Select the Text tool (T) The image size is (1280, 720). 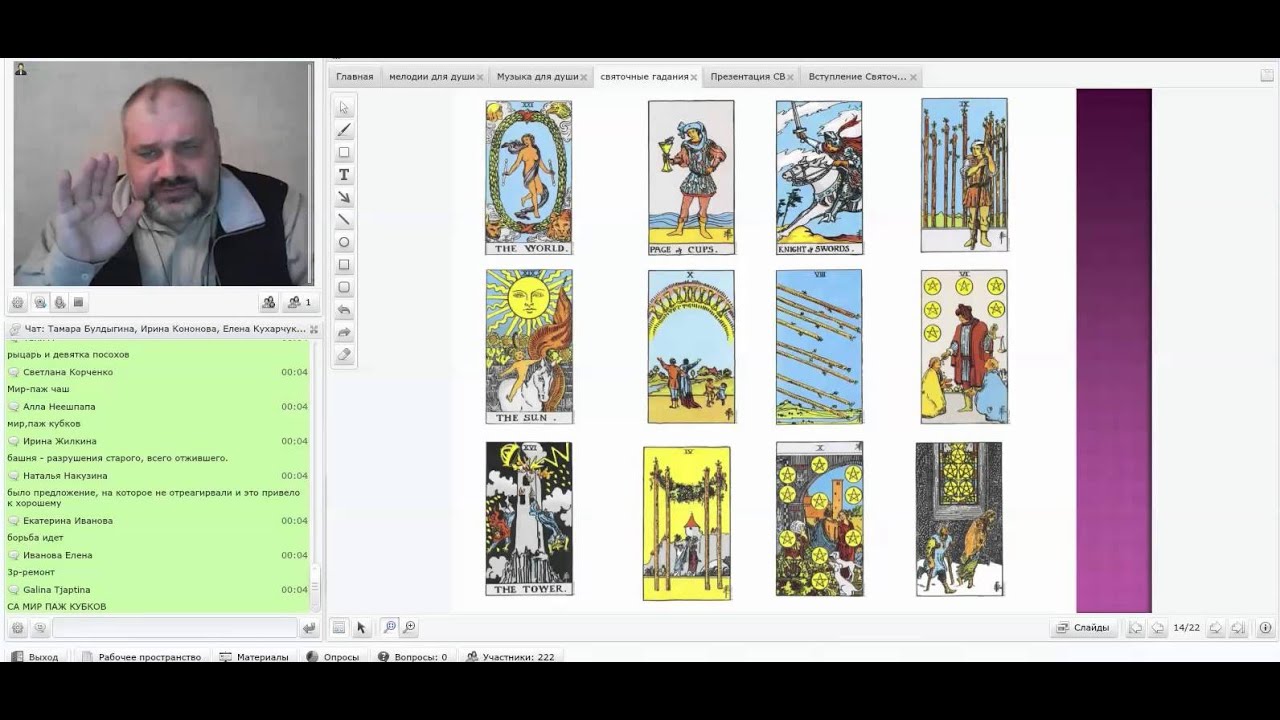(344, 175)
